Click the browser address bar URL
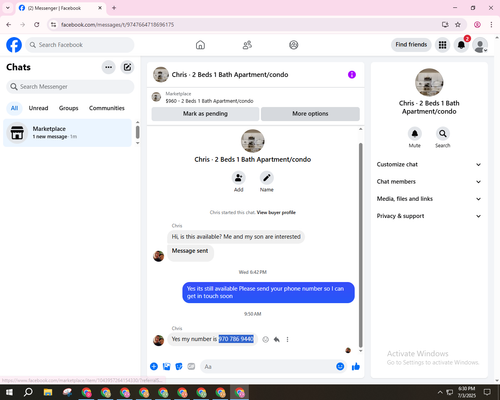500x400 pixels. pyautogui.click(x=117, y=25)
